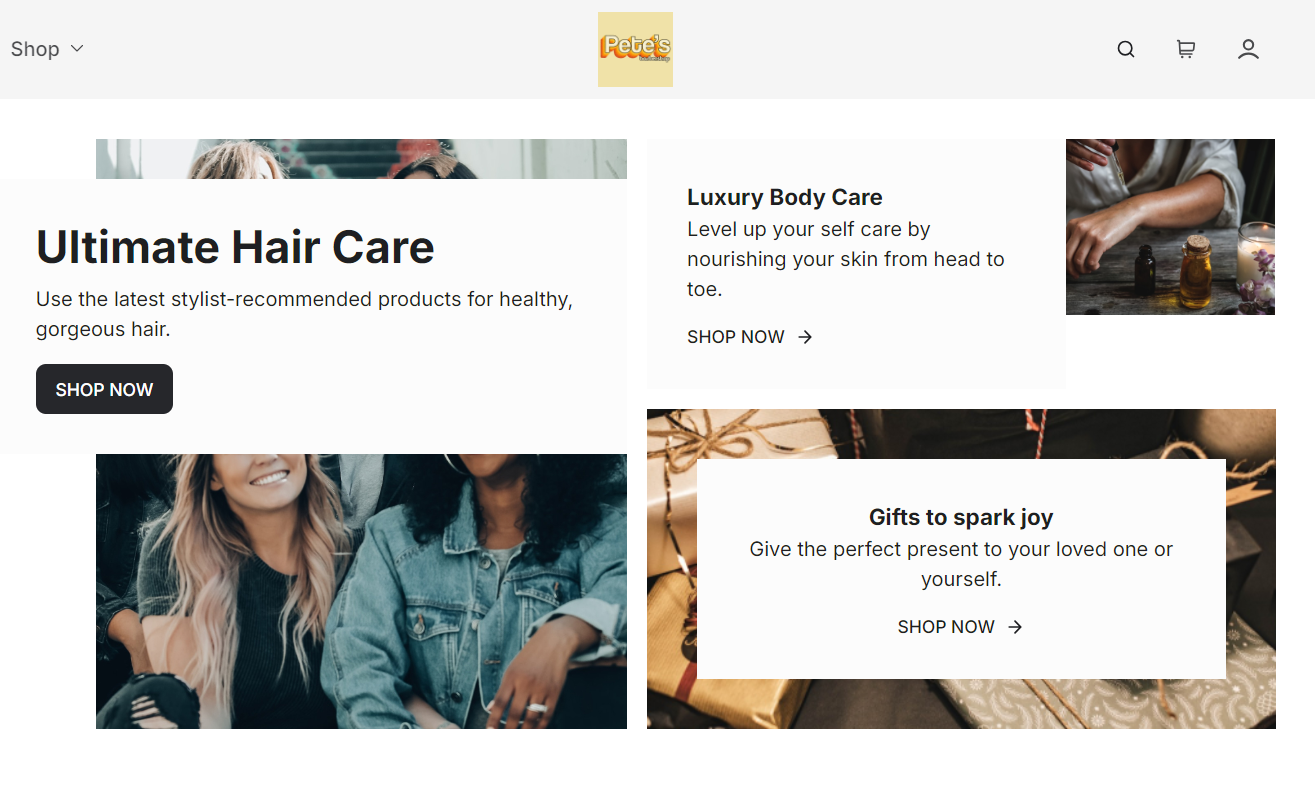This screenshot has height=789, width=1315.
Task: Open the Shop menu label
Action: click(35, 49)
